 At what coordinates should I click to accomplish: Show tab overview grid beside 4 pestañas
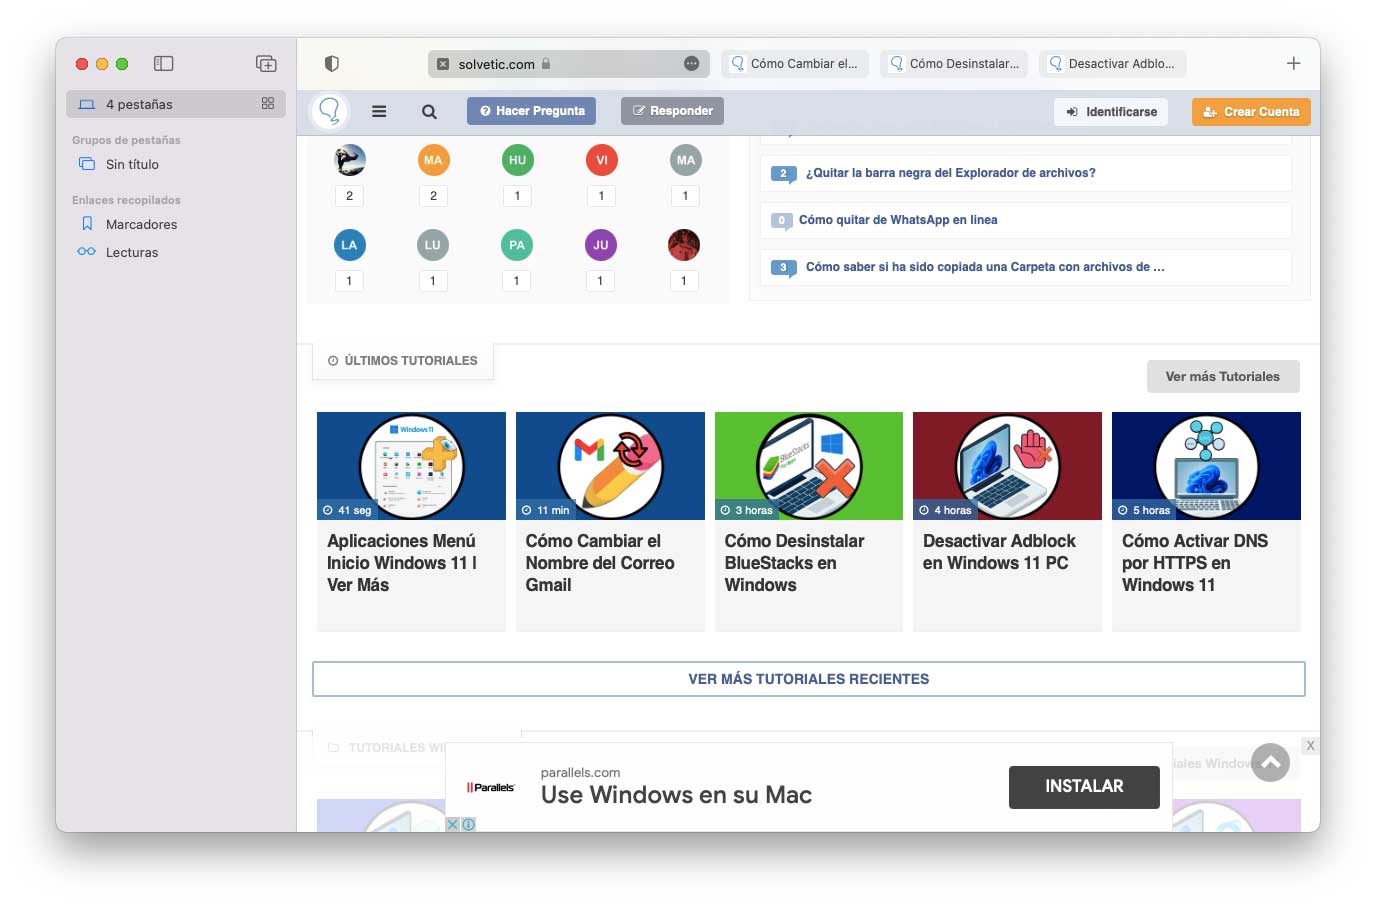coord(268,104)
